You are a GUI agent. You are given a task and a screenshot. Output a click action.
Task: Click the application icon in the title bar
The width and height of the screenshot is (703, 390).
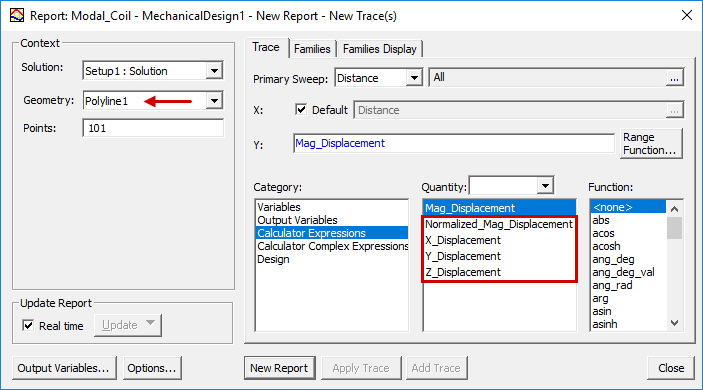pos(17,16)
